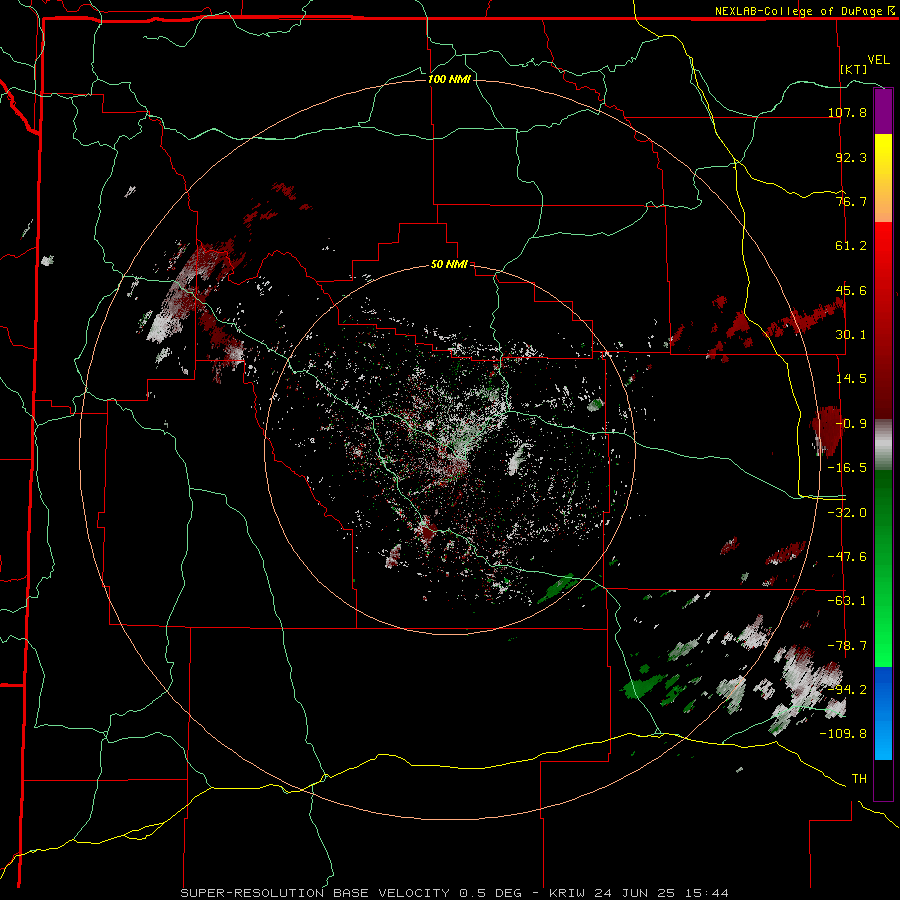Click the TH legend label
The height and width of the screenshot is (900, 900).
click(x=859, y=779)
